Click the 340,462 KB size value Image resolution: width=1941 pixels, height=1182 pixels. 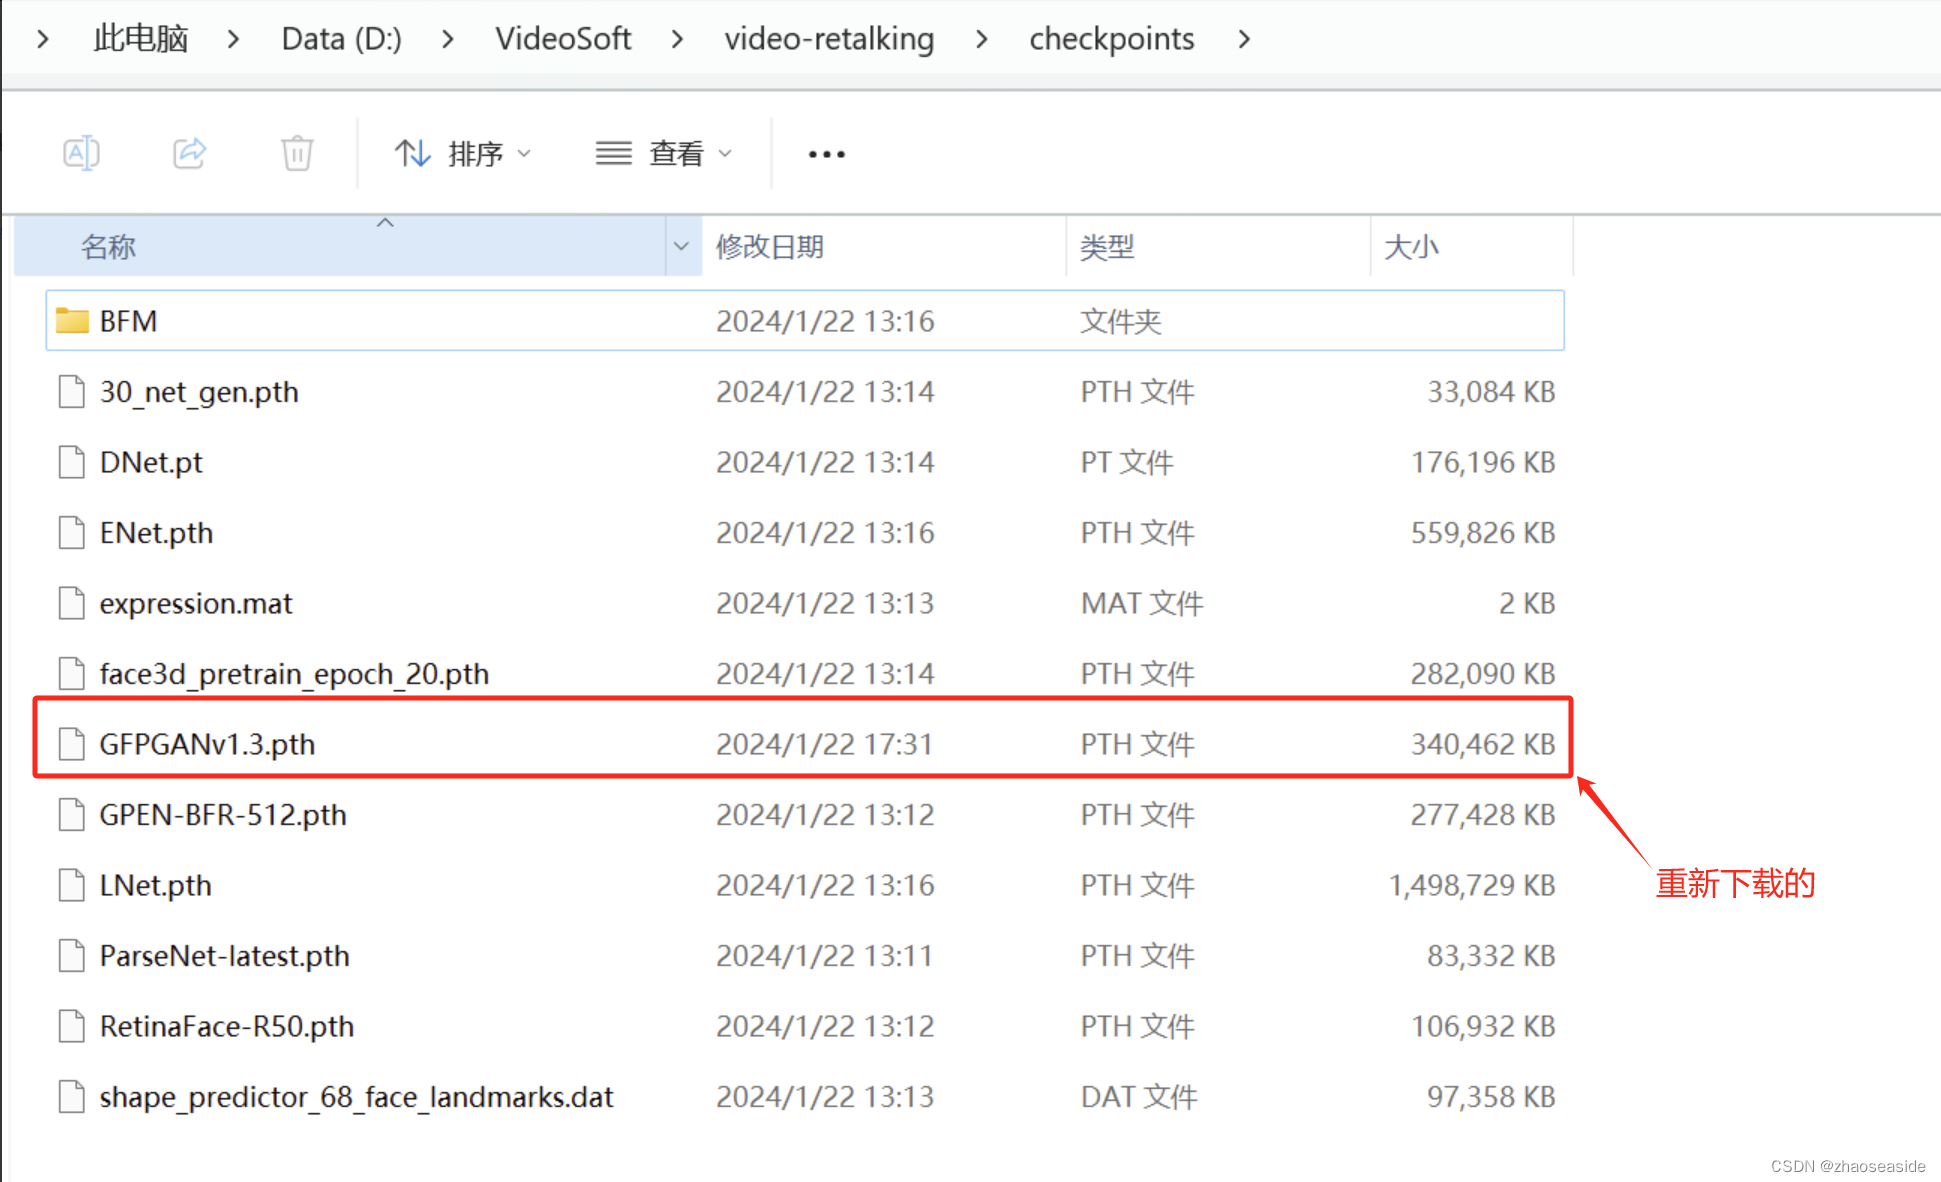[x=1483, y=744]
